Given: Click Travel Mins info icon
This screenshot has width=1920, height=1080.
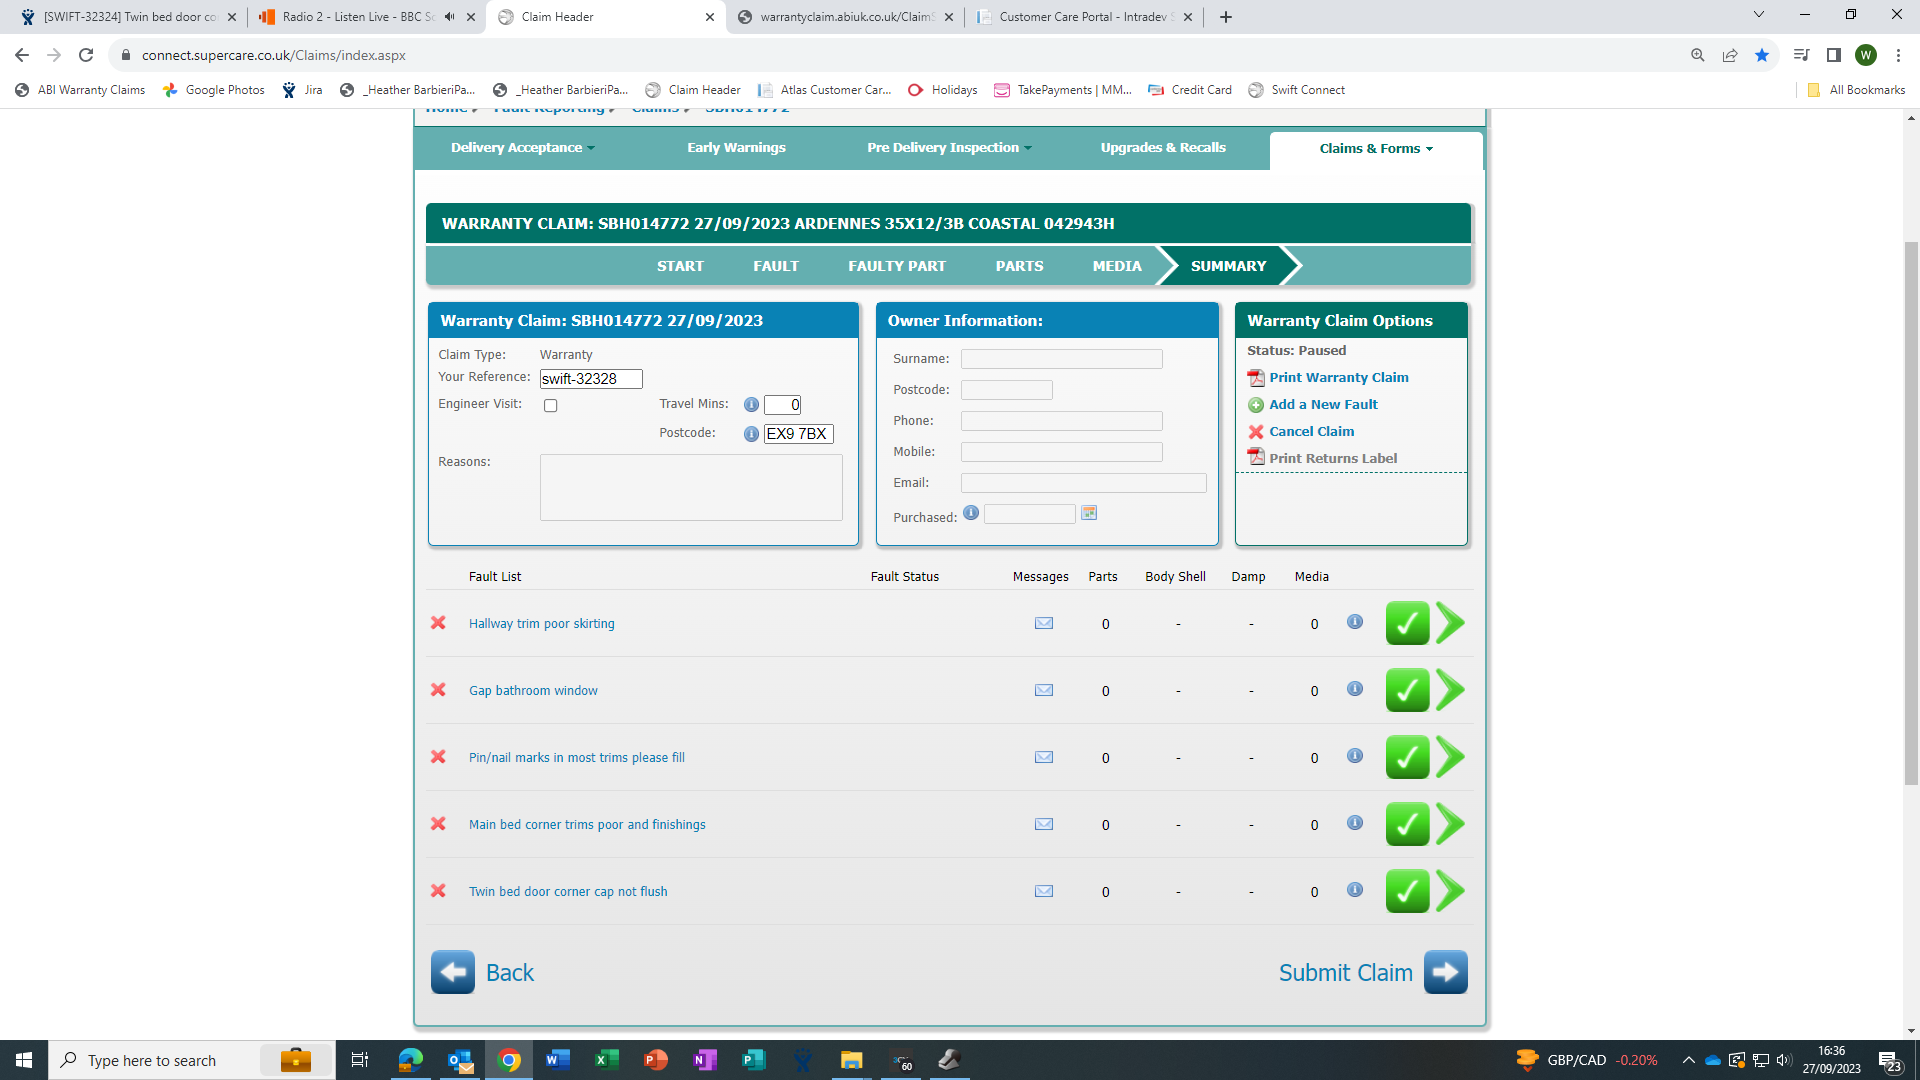Looking at the screenshot, I should coord(751,405).
